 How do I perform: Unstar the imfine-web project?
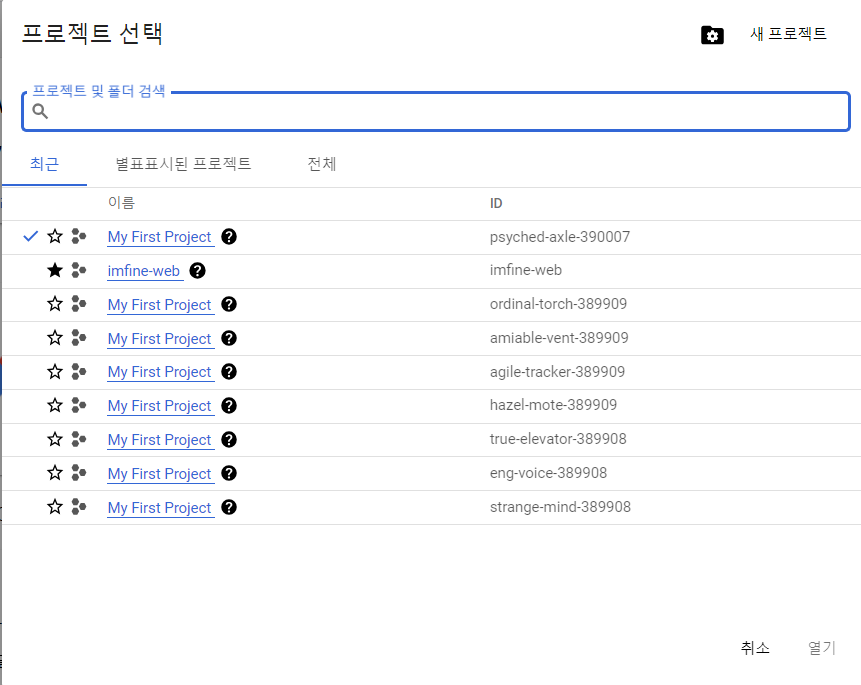click(55, 270)
